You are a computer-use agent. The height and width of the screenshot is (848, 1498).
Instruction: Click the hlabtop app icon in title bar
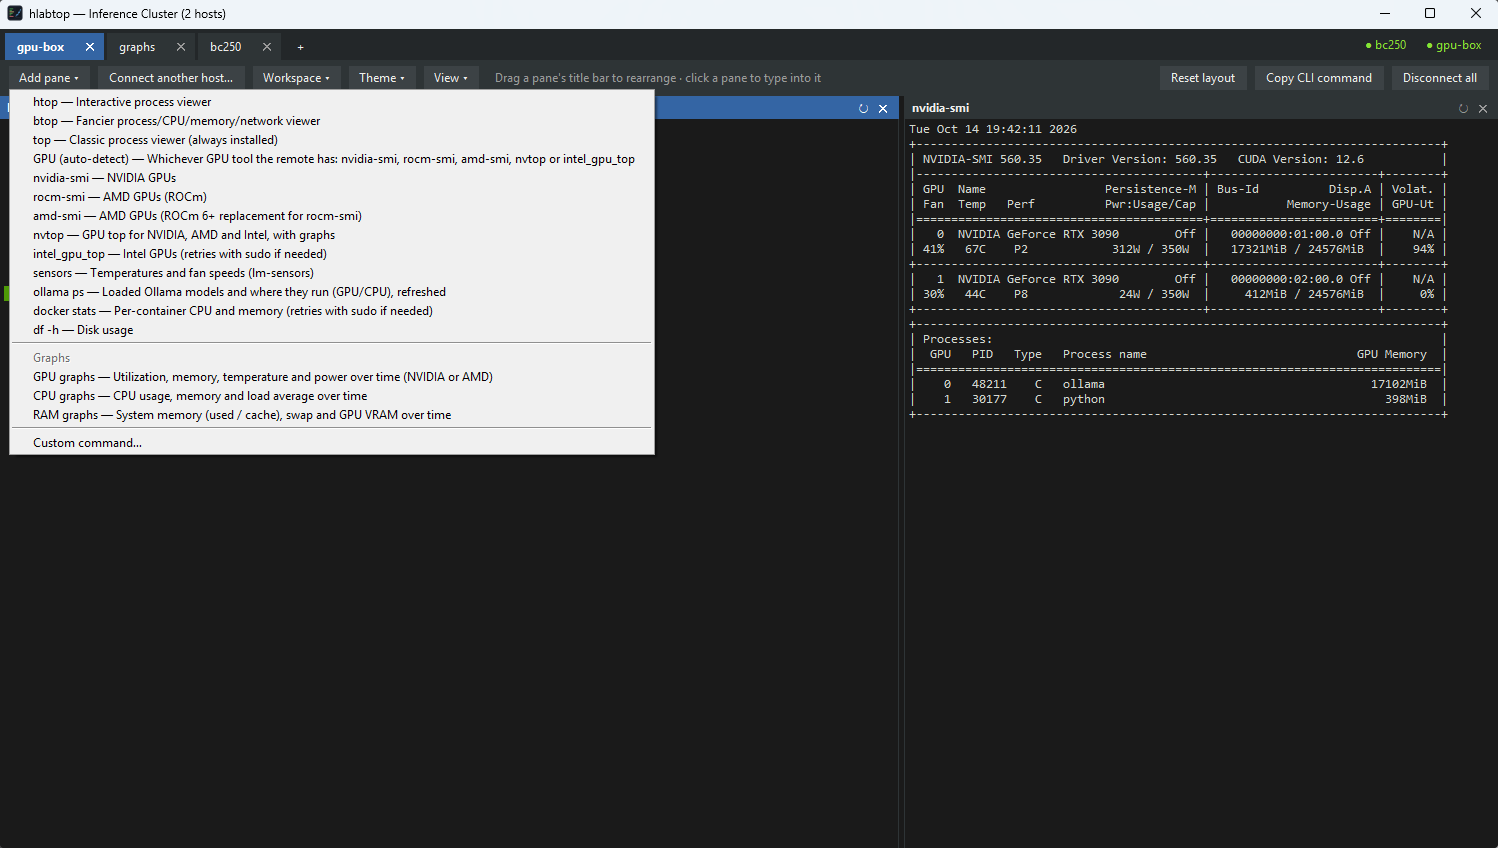pyautogui.click(x=15, y=13)
